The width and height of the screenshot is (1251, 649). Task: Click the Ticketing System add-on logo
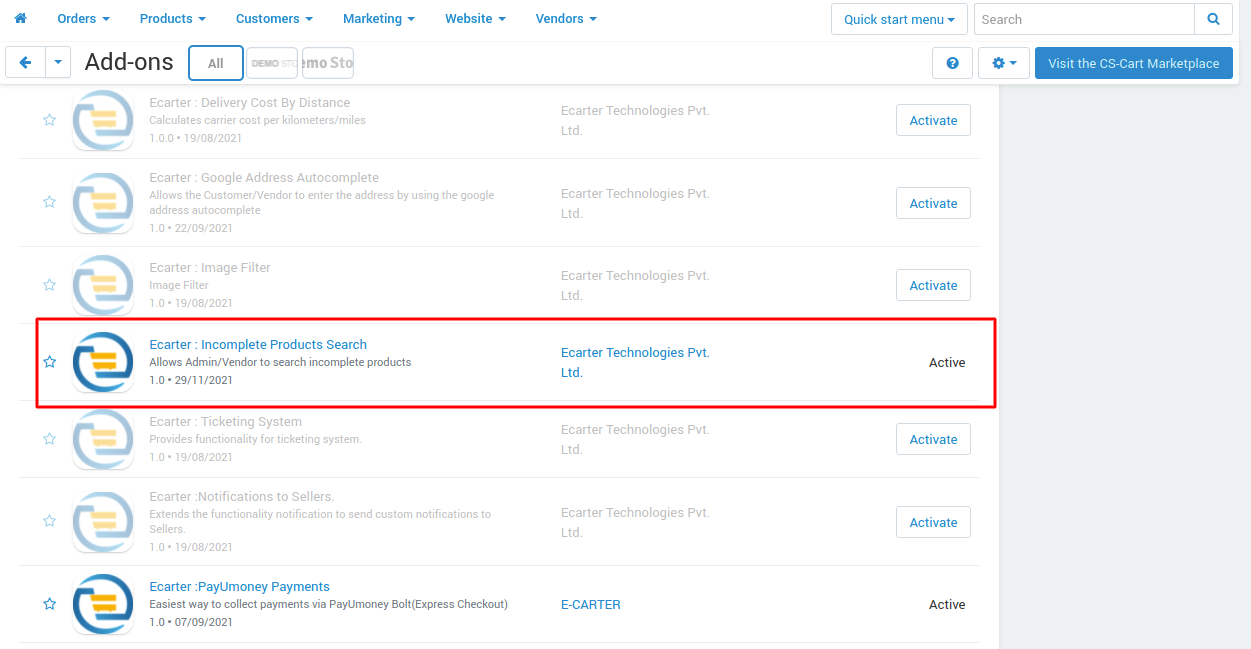pyautogui.click(x=103, y=439)
